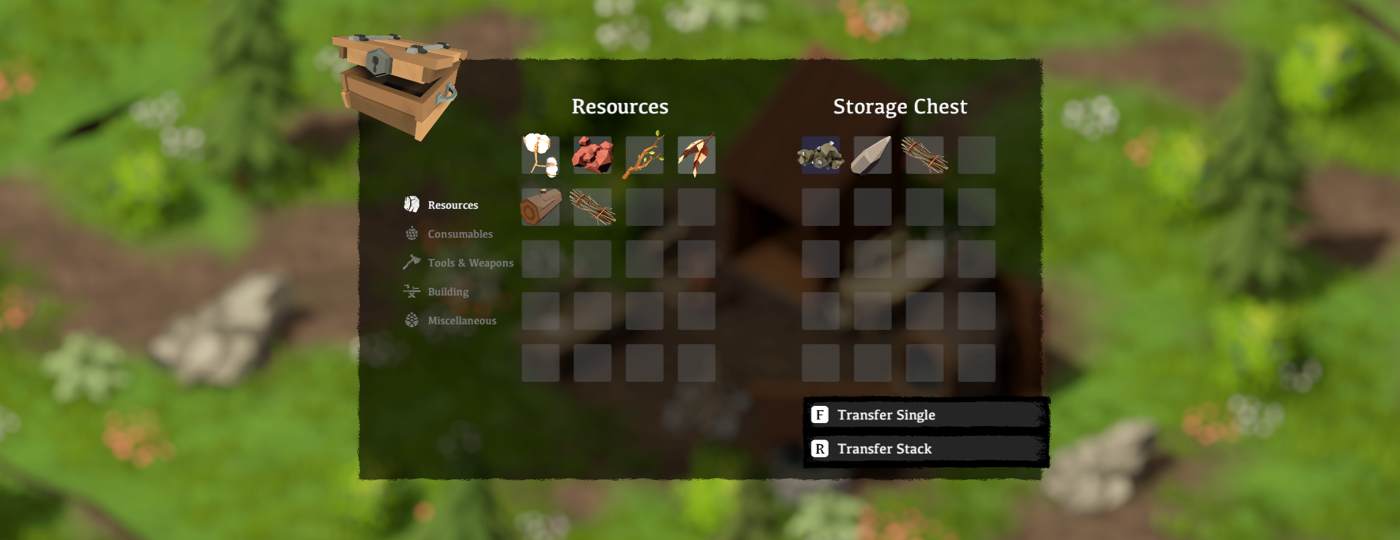This screenshot has height=540, width=1400.
Task: Select the stick bundle in Storage Chest
Action: tap(925, 155)
